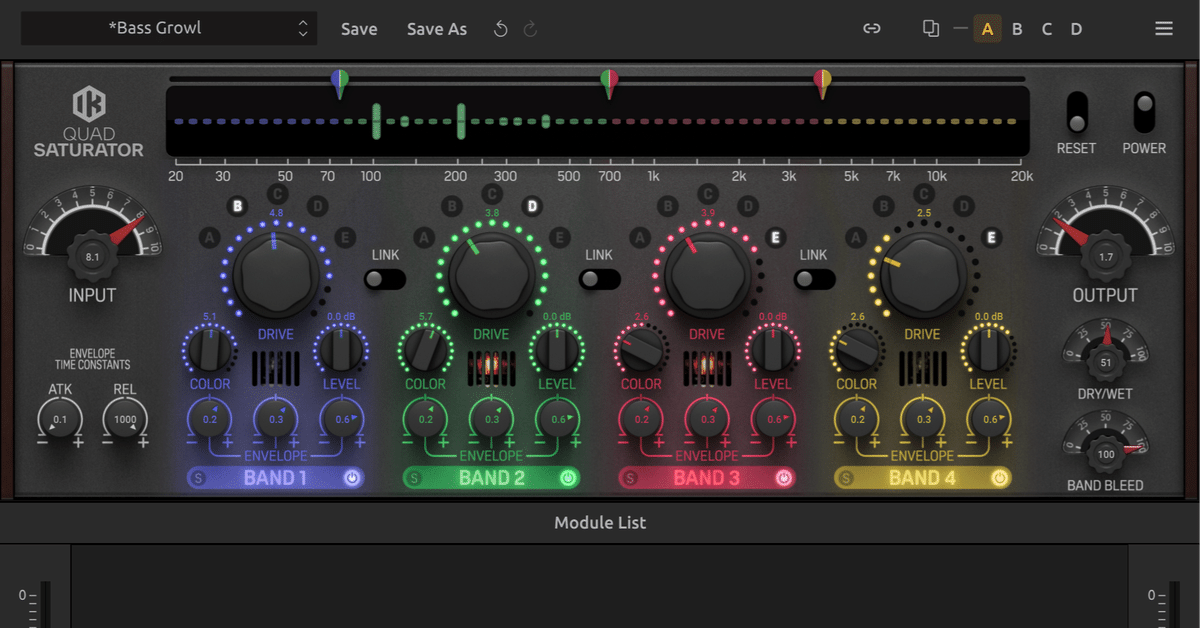Image resolution: width=1200 pixels, height=628 pixels.
Task: Flip the POWER switch
Action: tap(1143, 112)
